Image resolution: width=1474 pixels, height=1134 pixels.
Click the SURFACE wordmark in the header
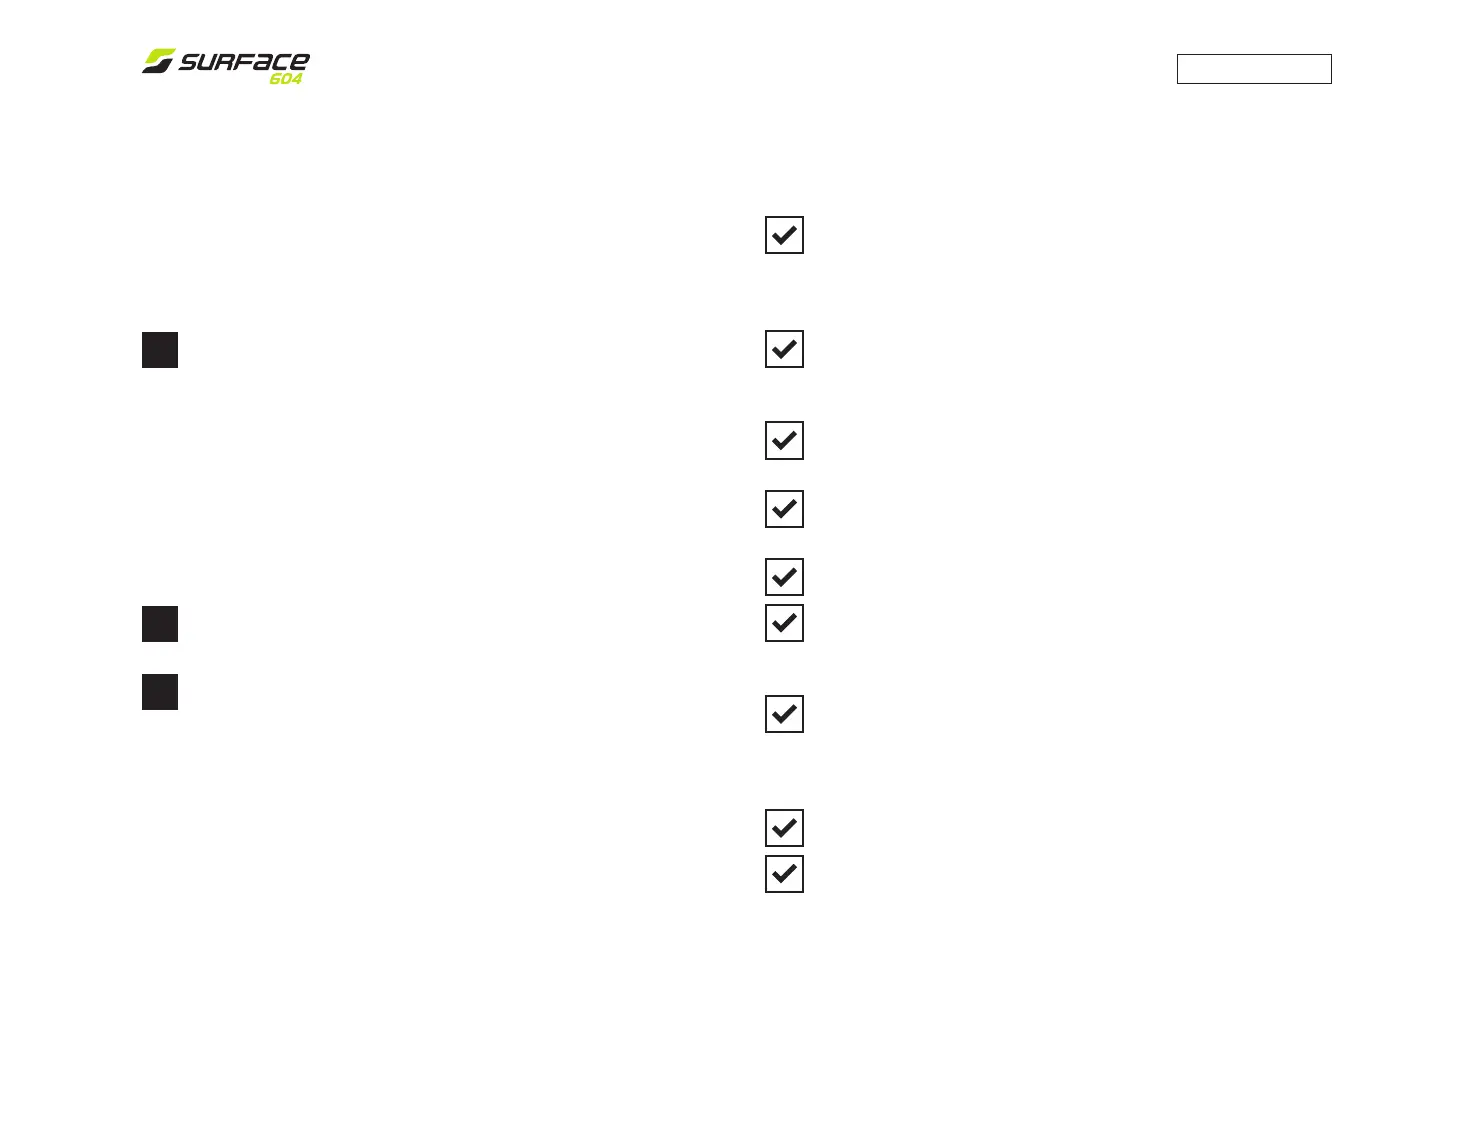(x=244, y=62)
